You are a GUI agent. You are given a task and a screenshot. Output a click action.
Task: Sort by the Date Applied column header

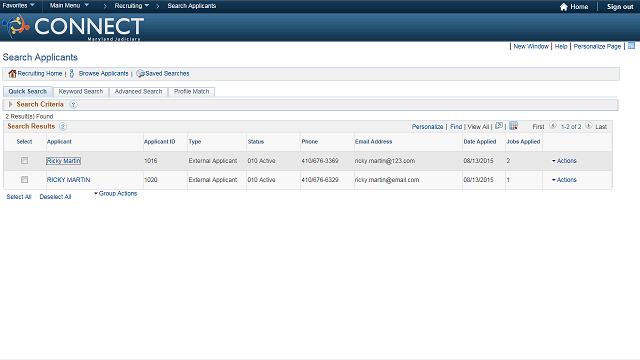pos(480,142)
